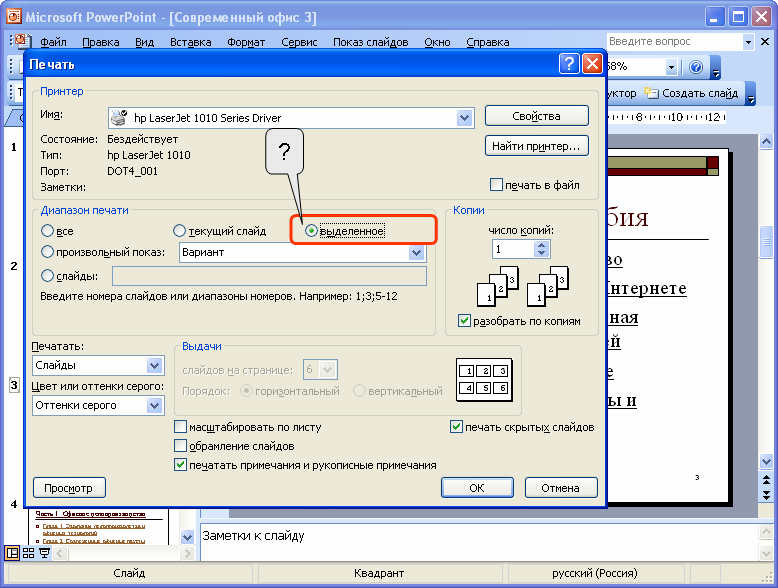Click number of copies field

click(x=514, y=249)
